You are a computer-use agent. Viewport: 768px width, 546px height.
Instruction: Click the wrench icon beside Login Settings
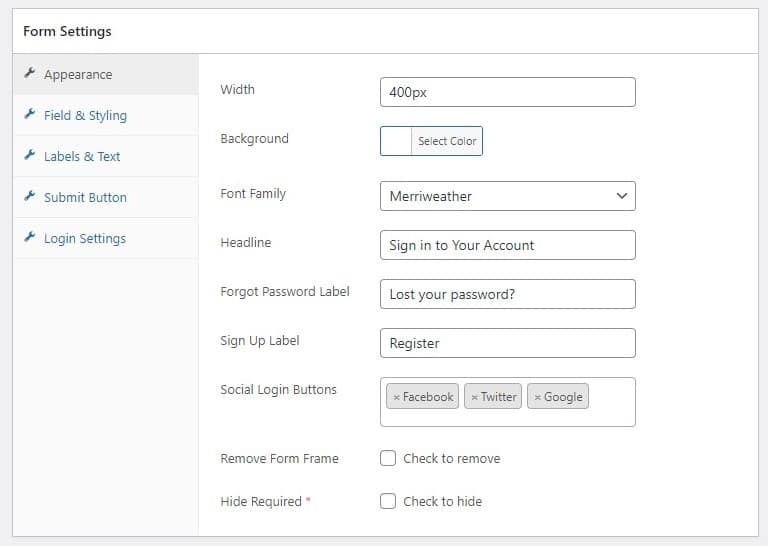[x=30, y=237]
